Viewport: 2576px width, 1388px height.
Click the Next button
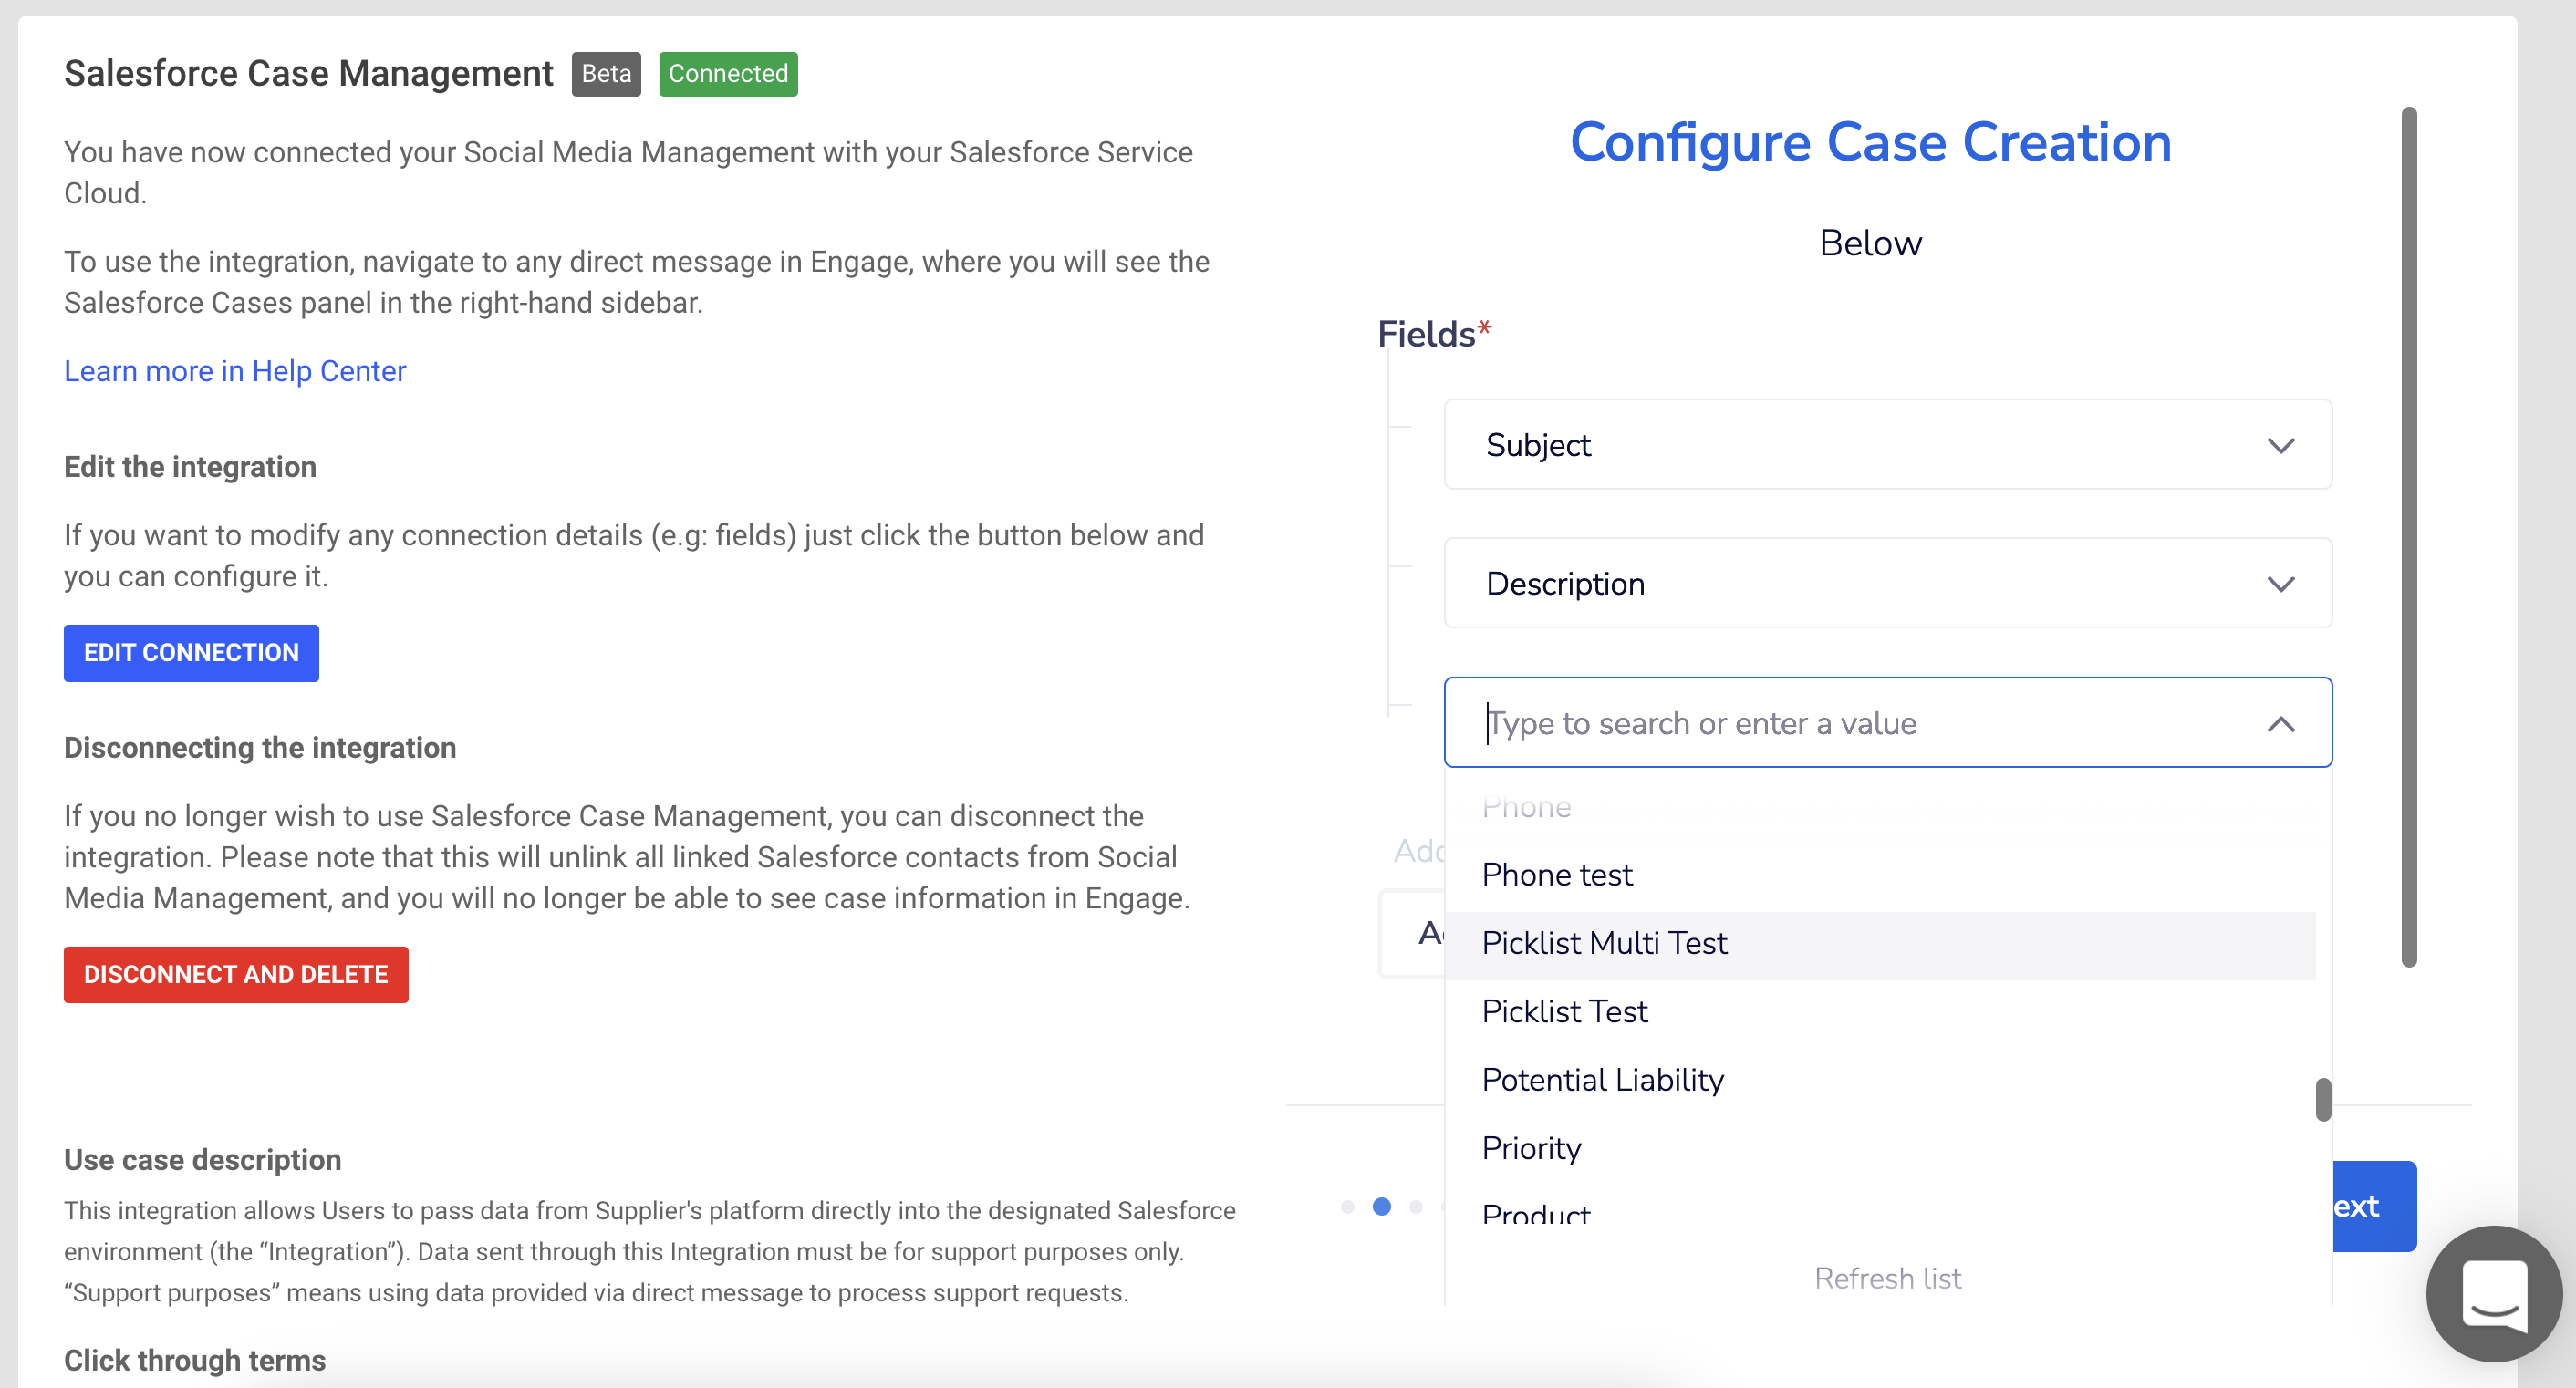pyautogui.click(x=2374, y=1206)
